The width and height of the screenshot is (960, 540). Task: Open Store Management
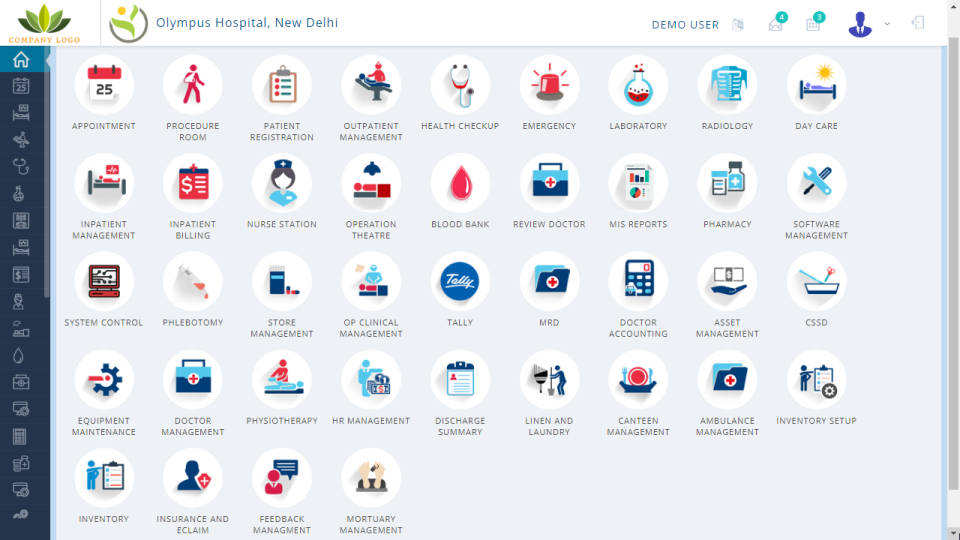(x=282, y=282)
